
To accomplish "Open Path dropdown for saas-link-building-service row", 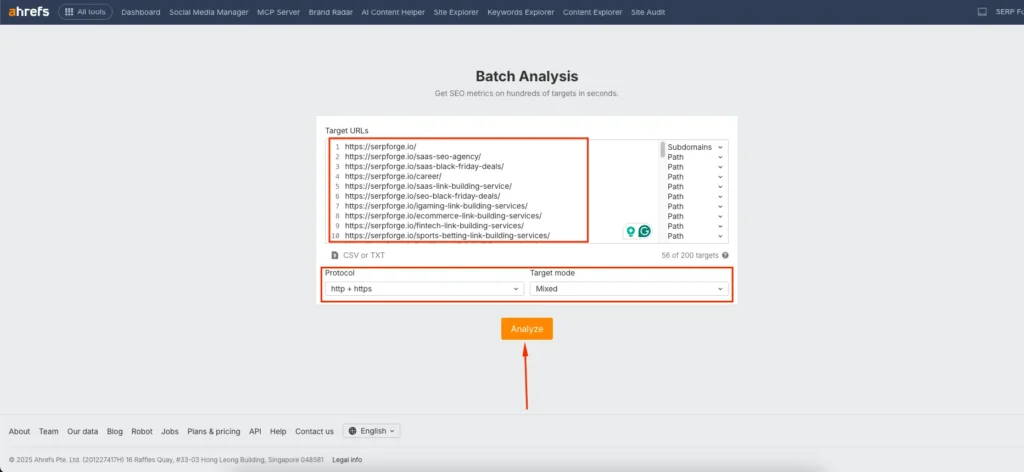I will coord(695,187).
